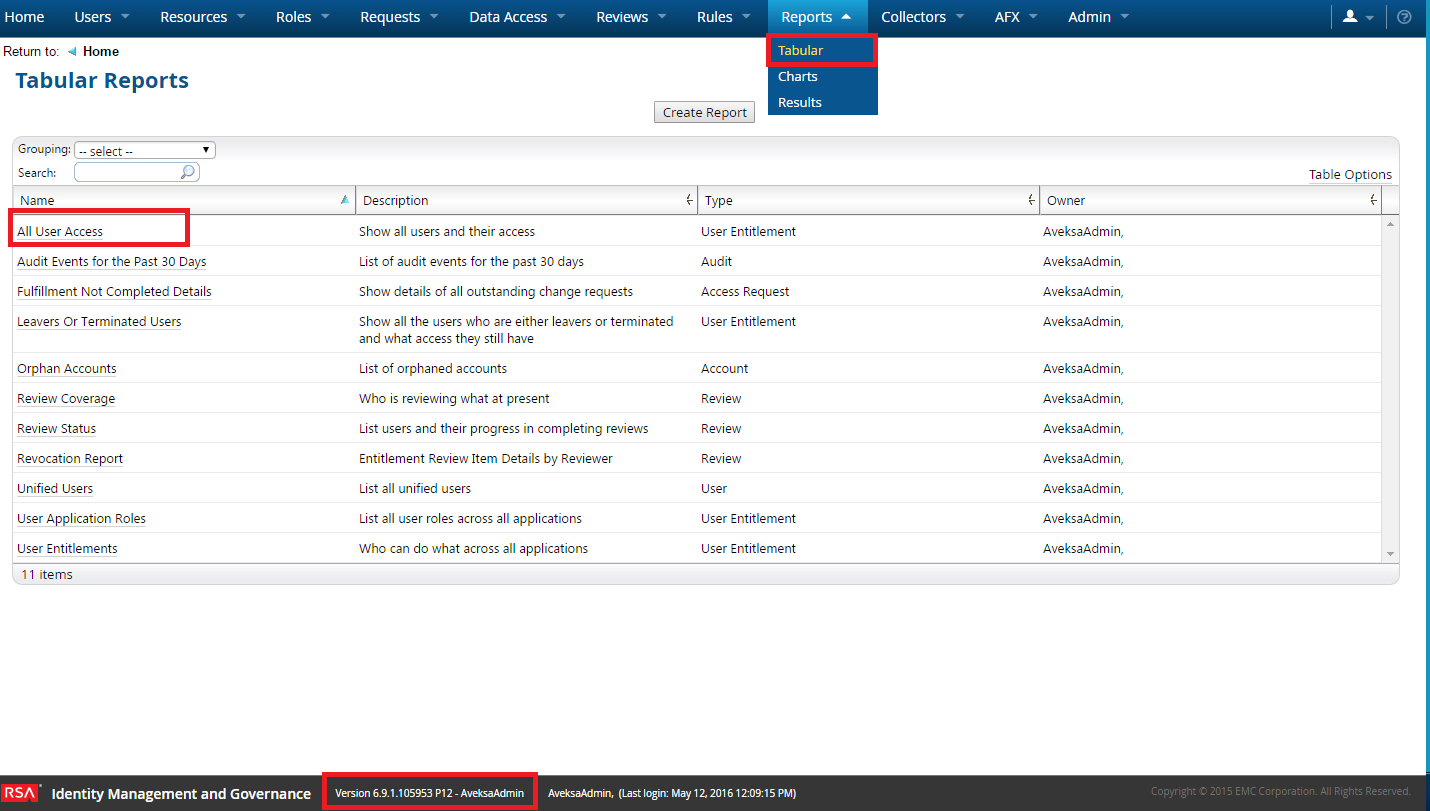Click the Description column sort icon

(x=689, y=200)
